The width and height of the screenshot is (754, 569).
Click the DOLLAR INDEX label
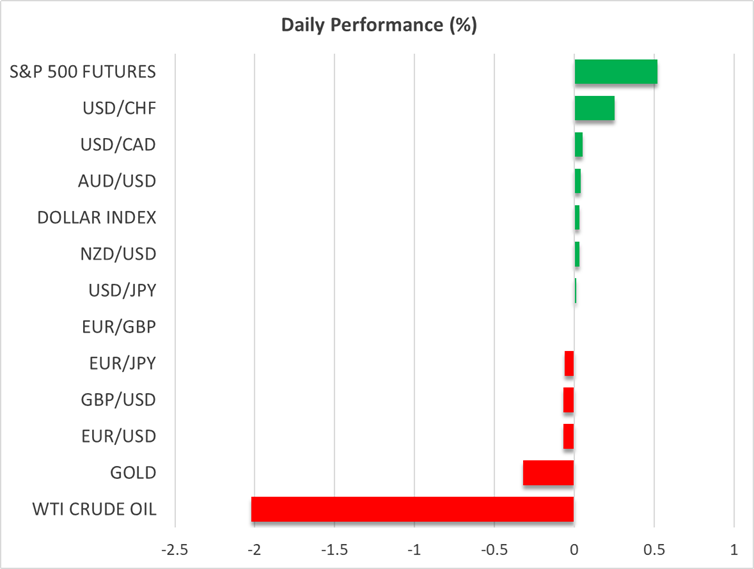coord(96,217)
